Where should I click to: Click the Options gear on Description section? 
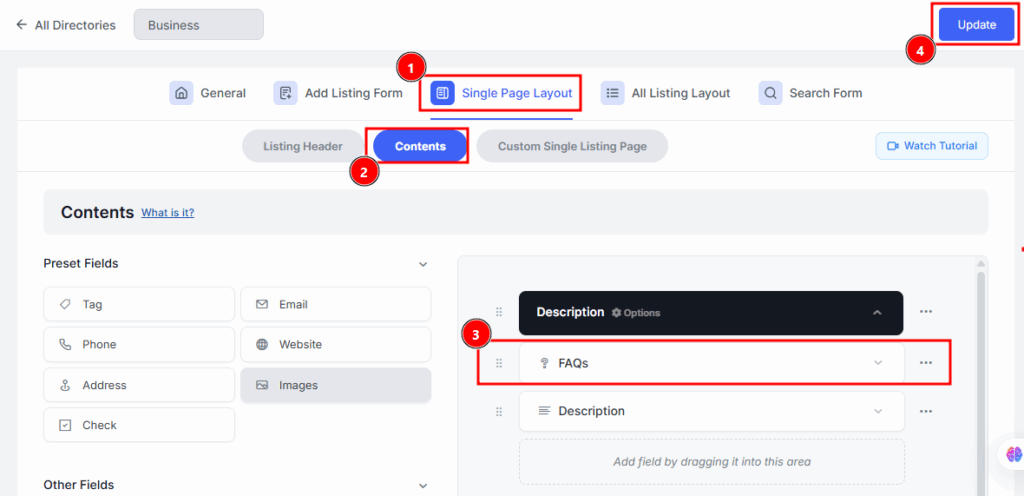coord(636,313)
